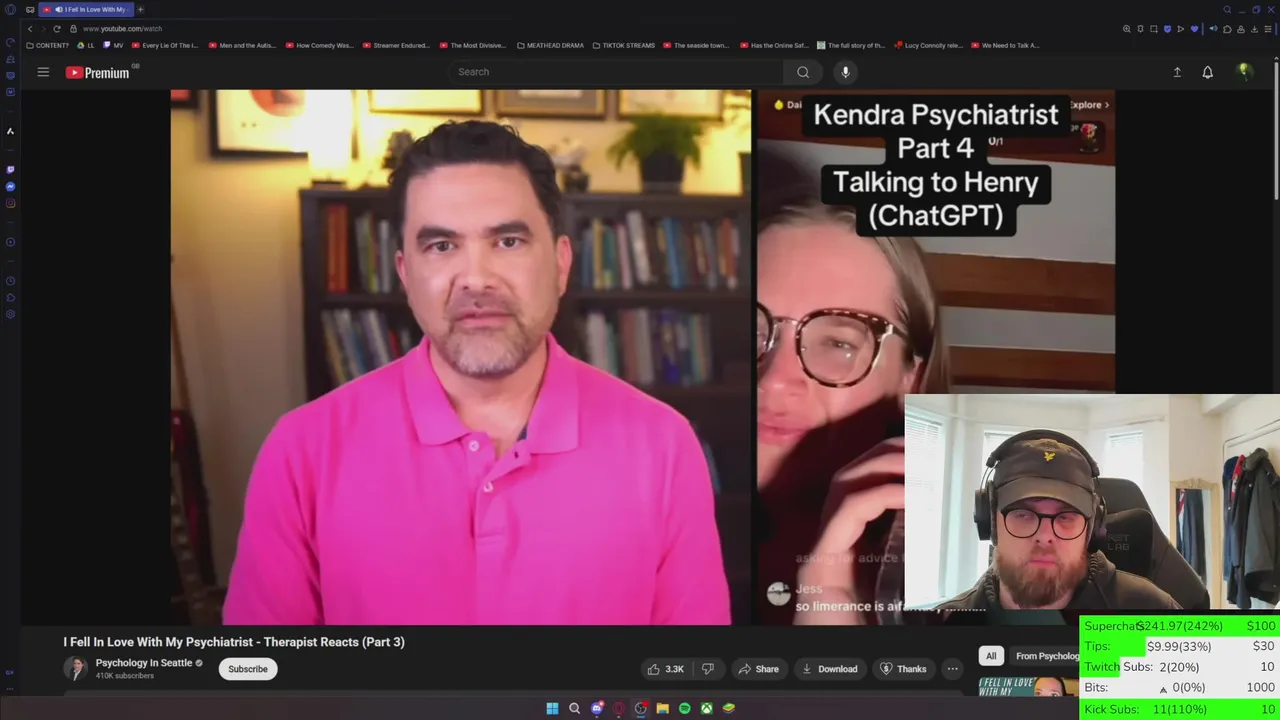Open the LL bookmark
1280x720 pixels.
click(x=85, y=45)
